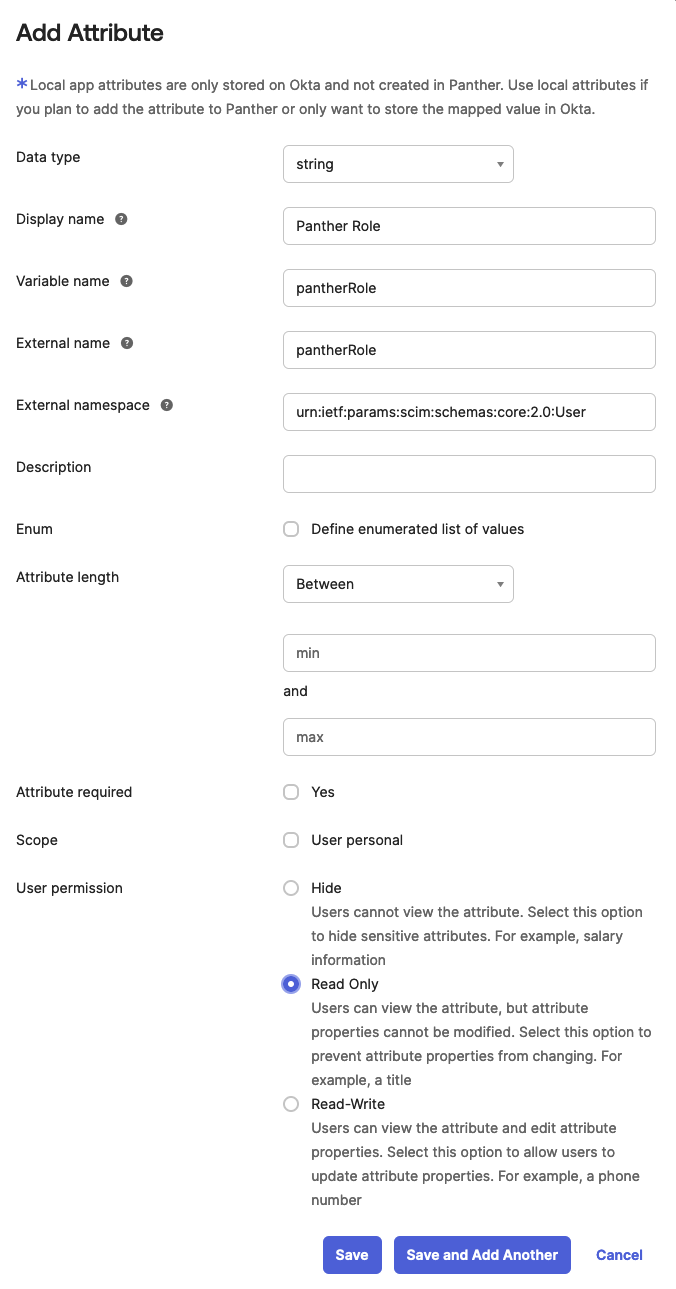This screenshot has width=676, height=1289.
Task: Check the User personal scope option
Action: coord(290,840)
